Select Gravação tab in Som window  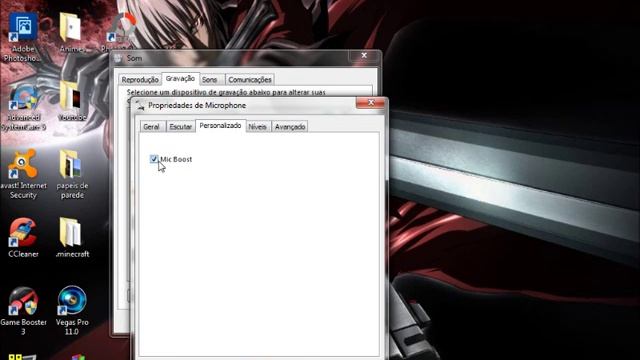pyautogui.click(x=180, y=78)
